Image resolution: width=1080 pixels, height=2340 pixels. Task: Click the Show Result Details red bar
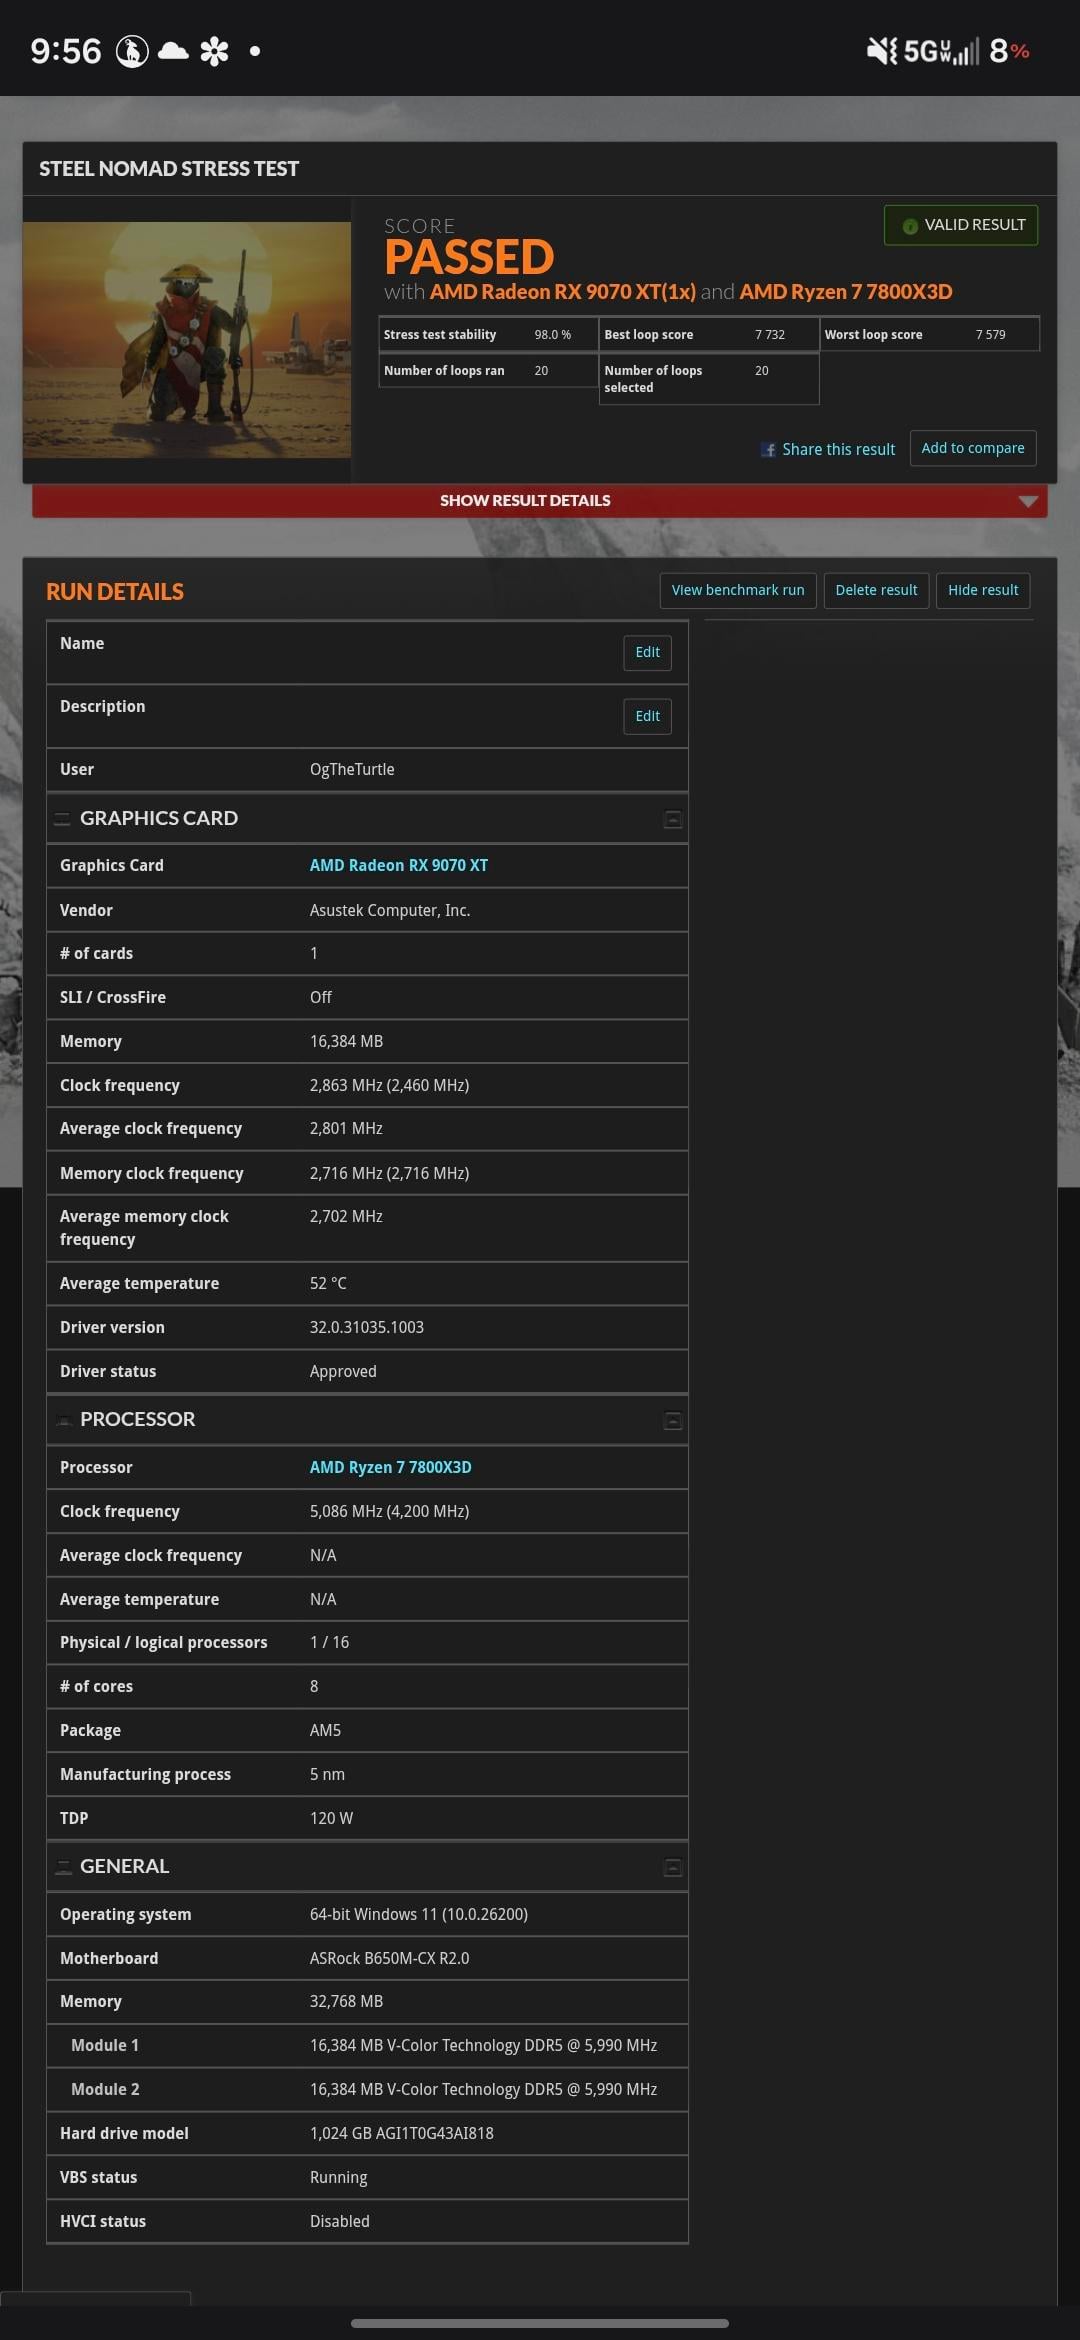(x=540, y=501)
